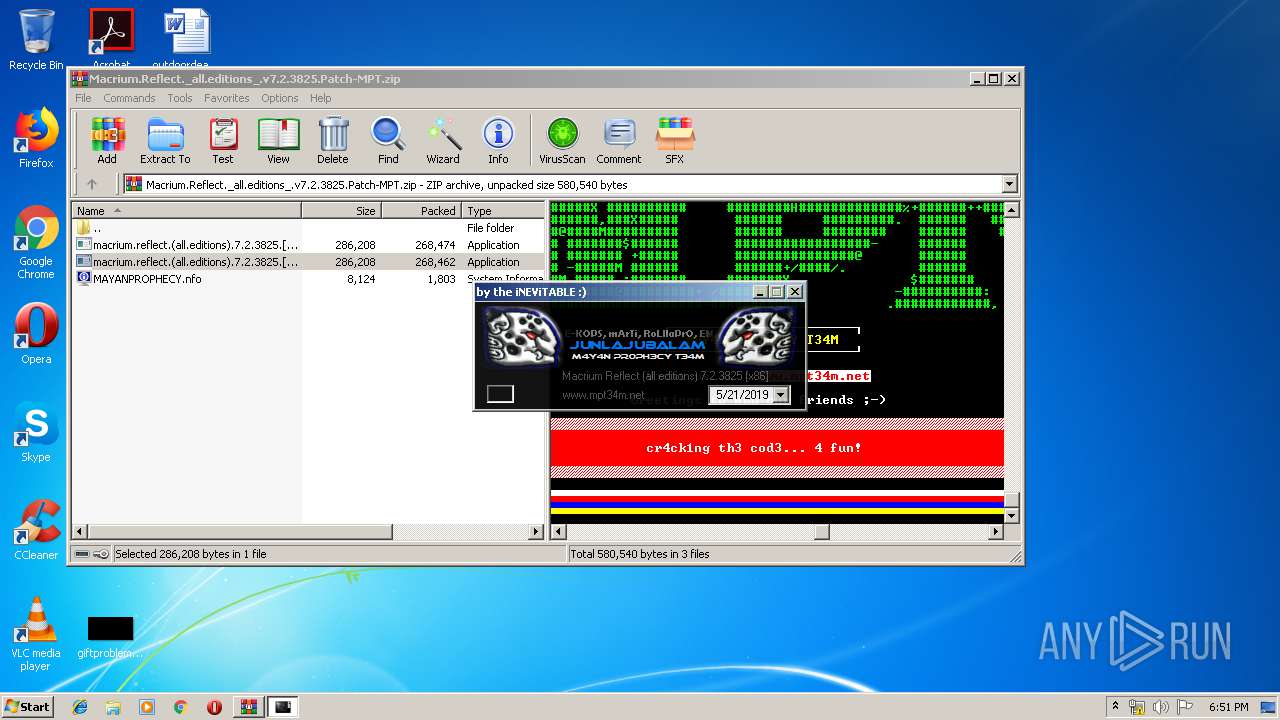The image size is (1280, 720).
Task: Open Windows Media Player from taskbar
Action: point(147,707)
